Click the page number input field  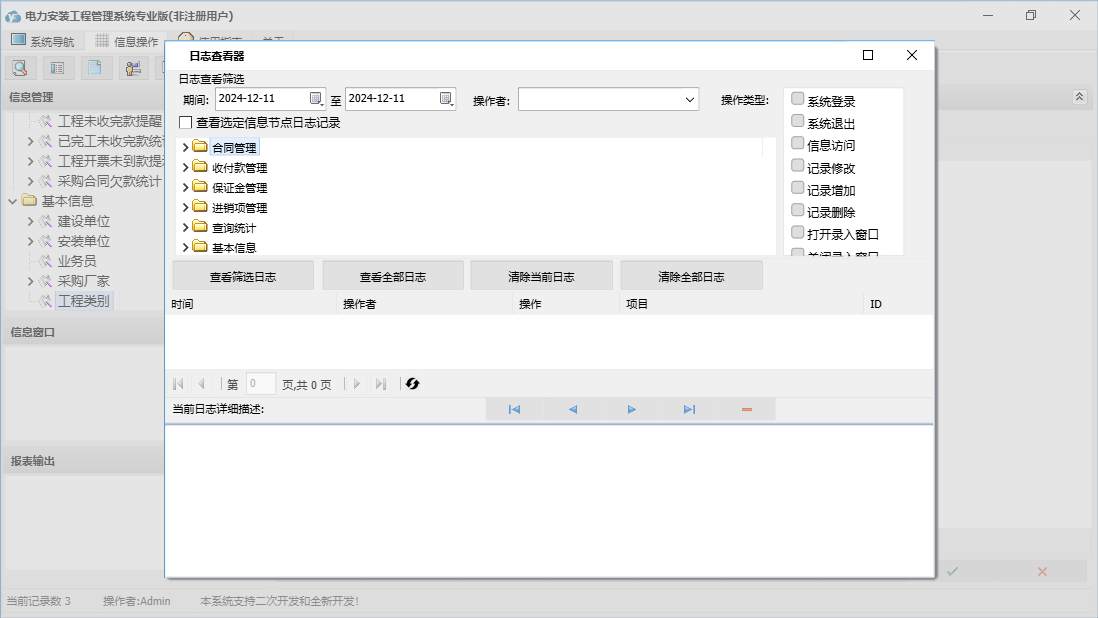260,384
